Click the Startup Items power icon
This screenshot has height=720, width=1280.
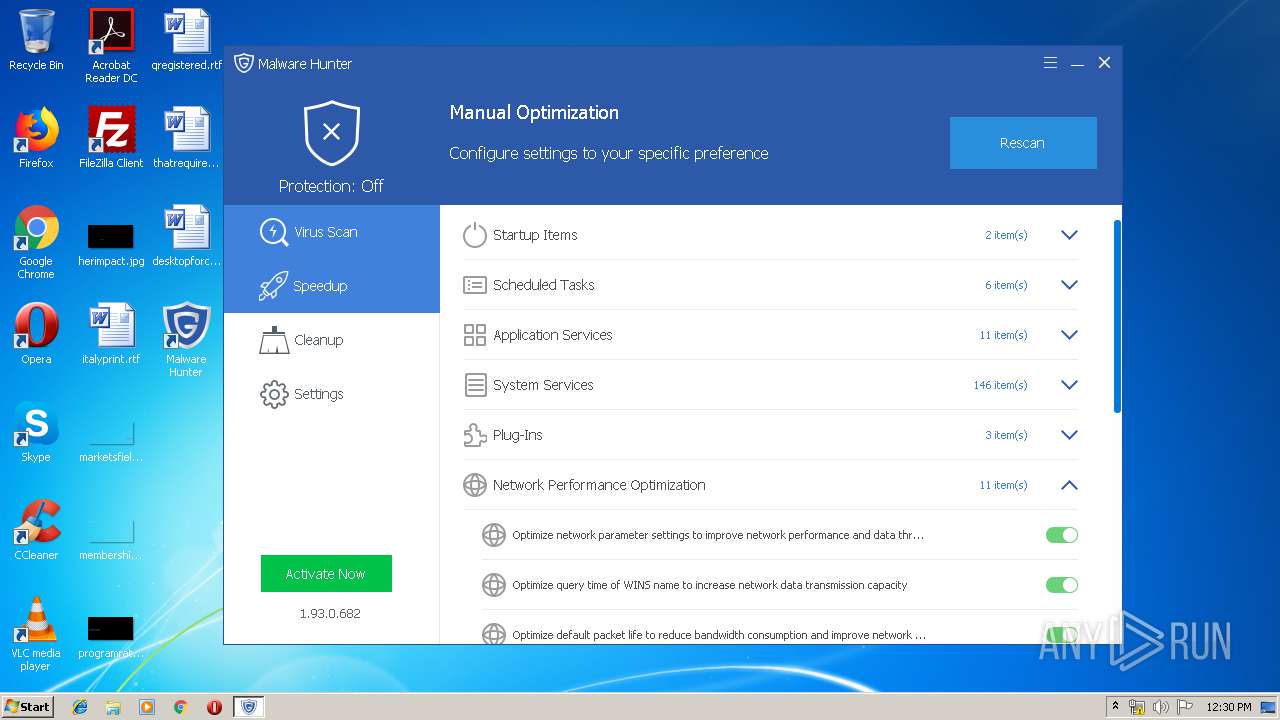pos(474,235)
